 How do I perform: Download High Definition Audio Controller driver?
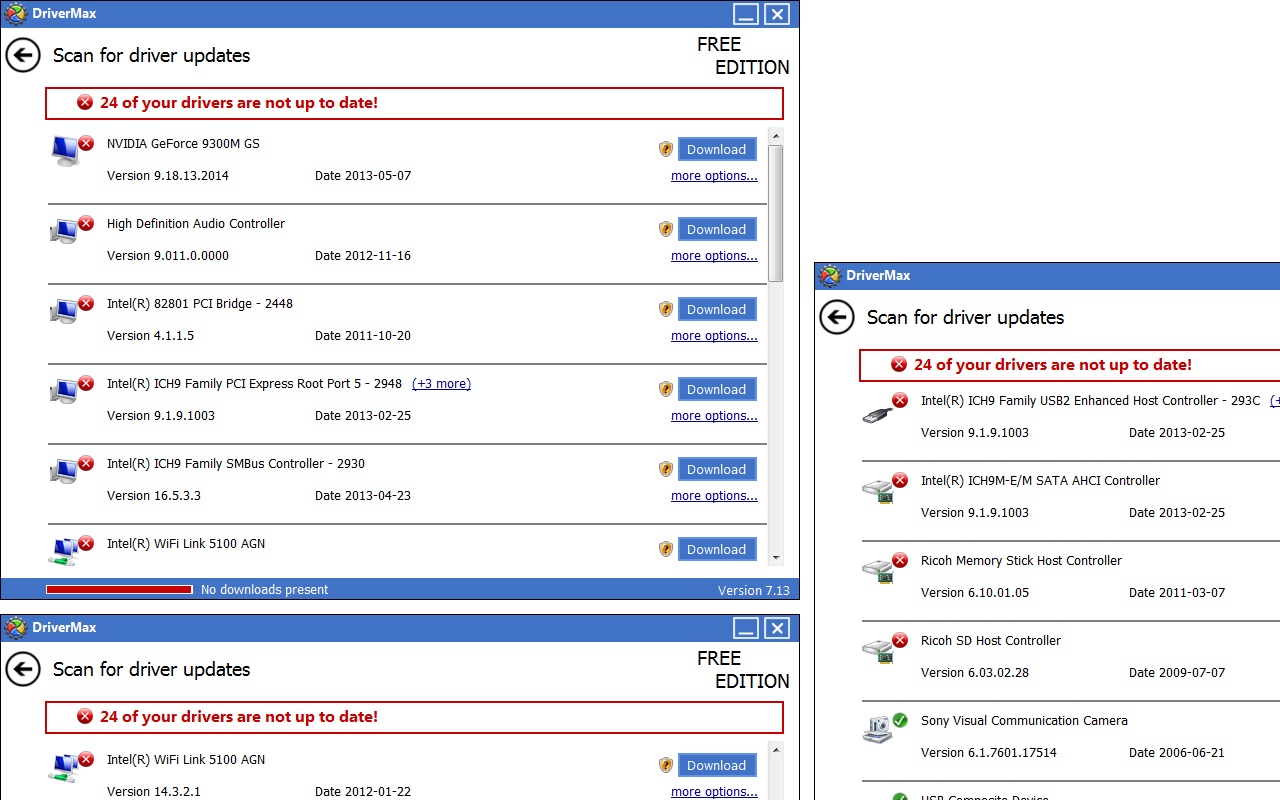click(x=717, y=229)
